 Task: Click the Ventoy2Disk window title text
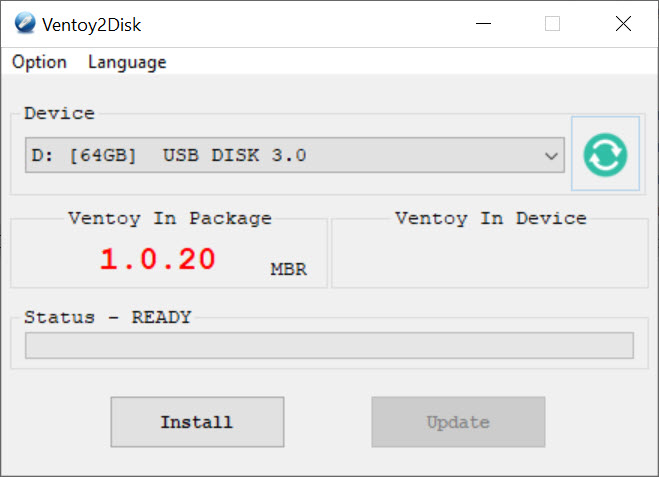click(x=92, y=25)
